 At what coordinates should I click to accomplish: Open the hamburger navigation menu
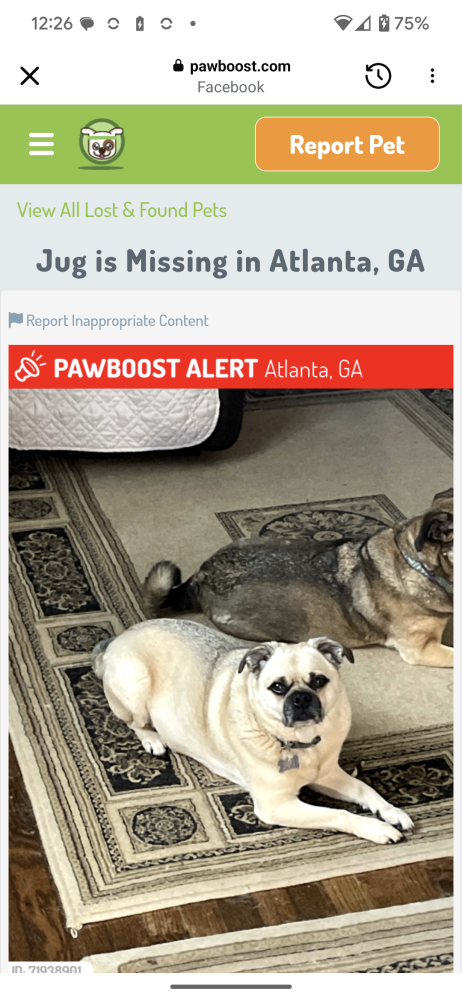tap(41, 144)
